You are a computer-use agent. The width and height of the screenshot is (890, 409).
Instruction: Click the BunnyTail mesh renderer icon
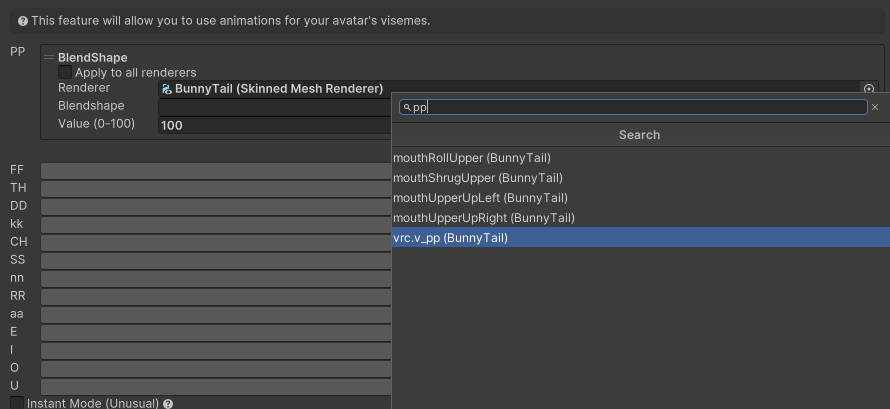coord(166,89)
